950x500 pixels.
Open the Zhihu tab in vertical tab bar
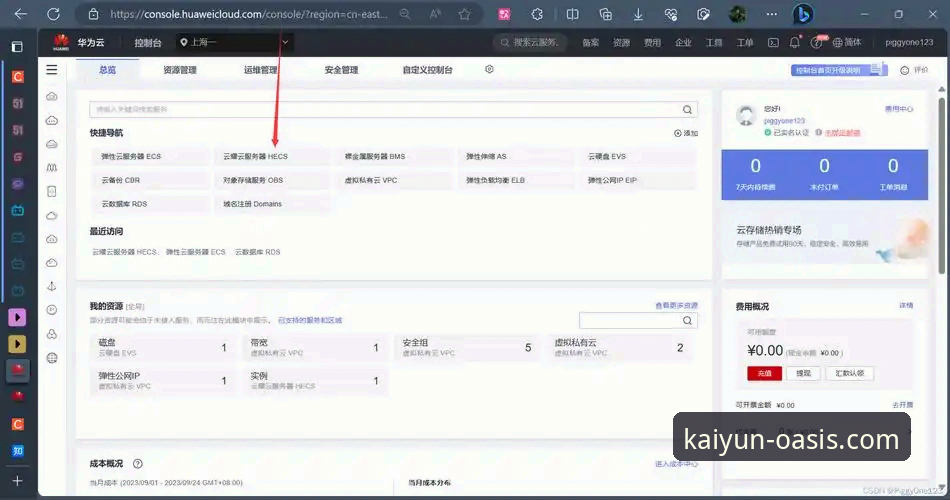tap(18, 450)
